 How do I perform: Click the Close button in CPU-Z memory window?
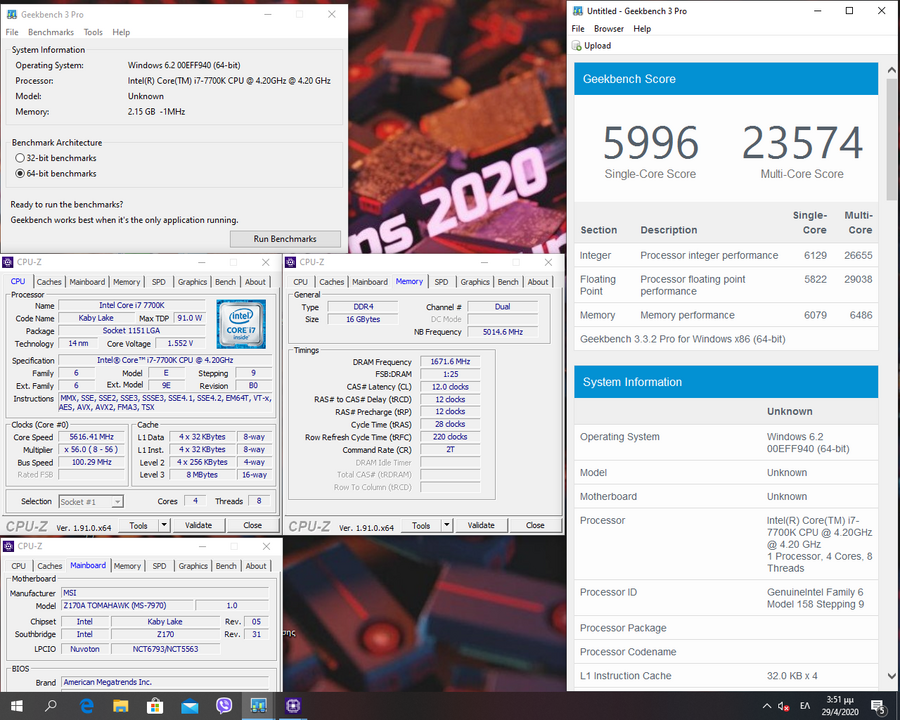pos(535,525)
